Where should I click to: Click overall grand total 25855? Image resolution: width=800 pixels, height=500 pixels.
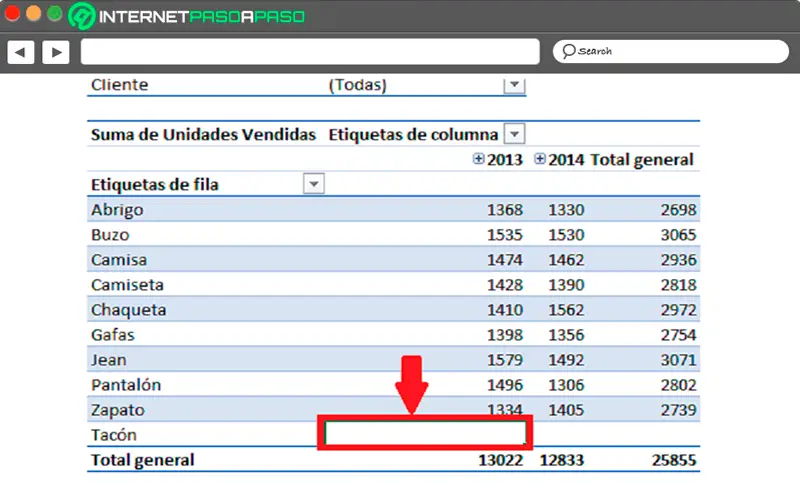[x=674, y=460]
